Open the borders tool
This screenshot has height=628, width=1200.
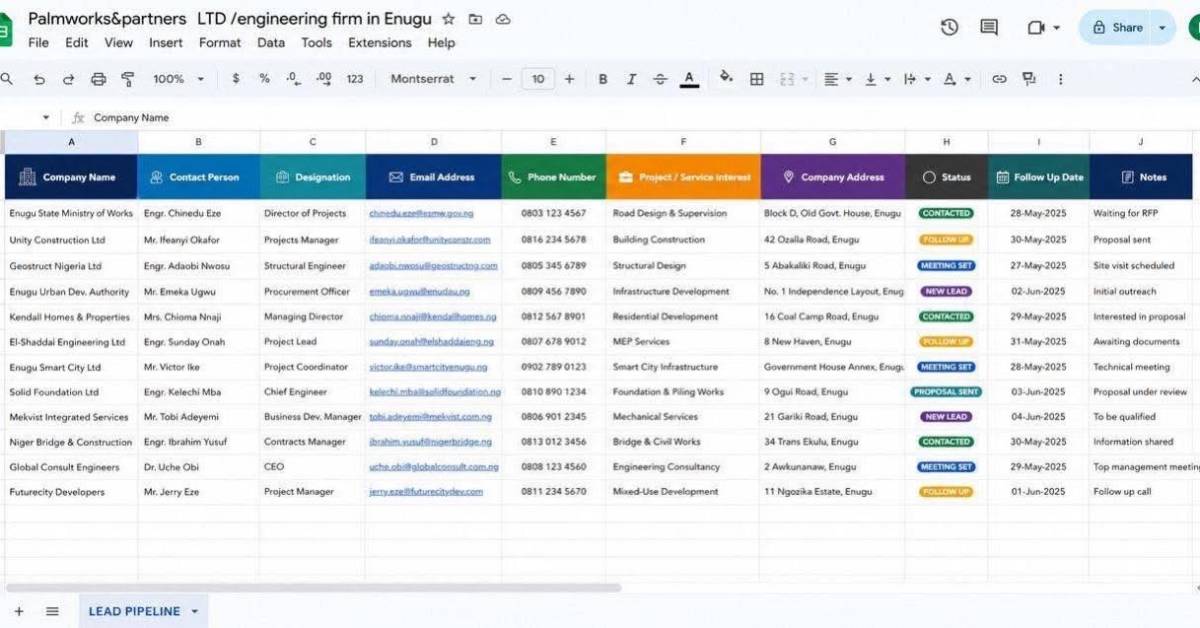point(757,79)
